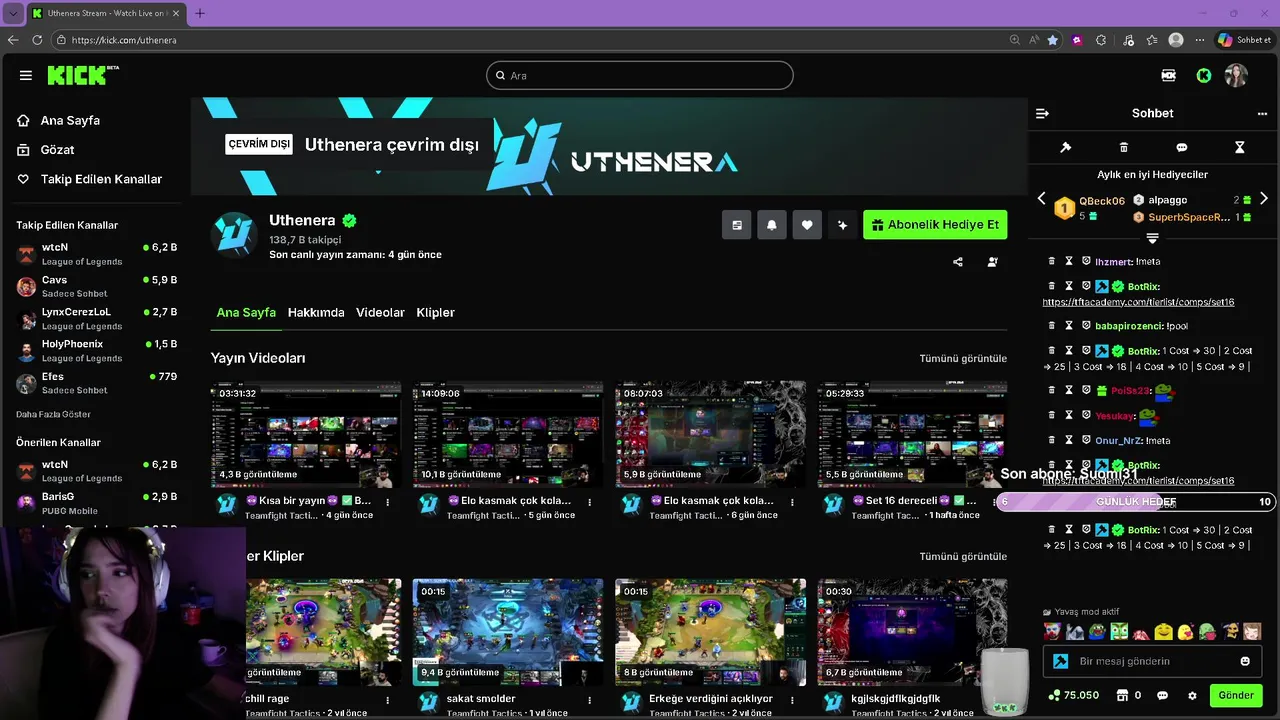Viewport: 1280px width, 720px height.
Task: Open HolyPhoenix channel from followed list
Action: click(96, 351)
